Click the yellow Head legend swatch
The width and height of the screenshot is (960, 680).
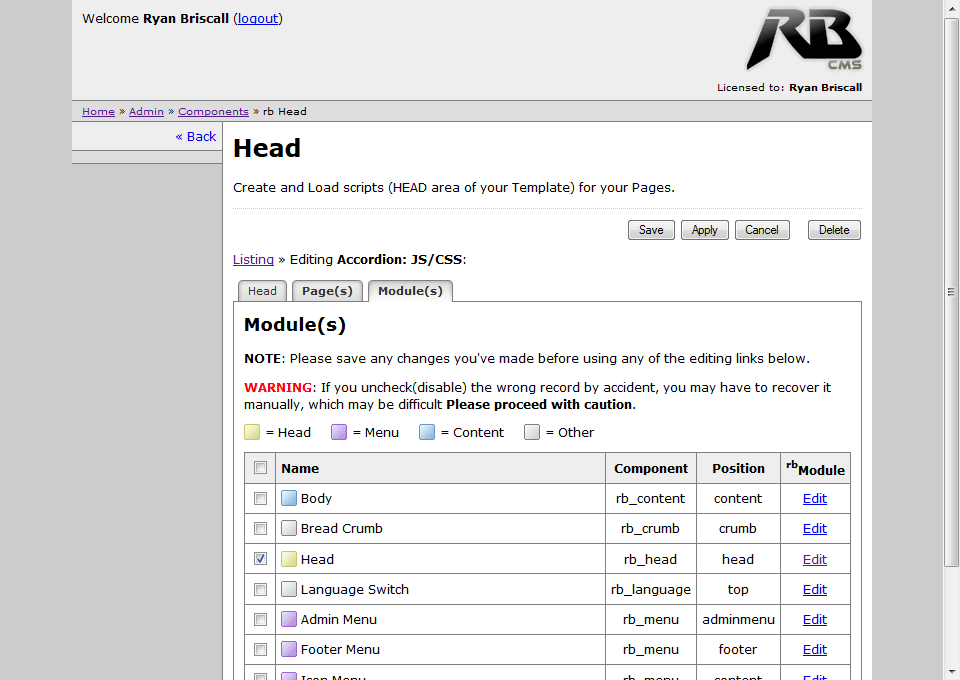coord(252,432)
